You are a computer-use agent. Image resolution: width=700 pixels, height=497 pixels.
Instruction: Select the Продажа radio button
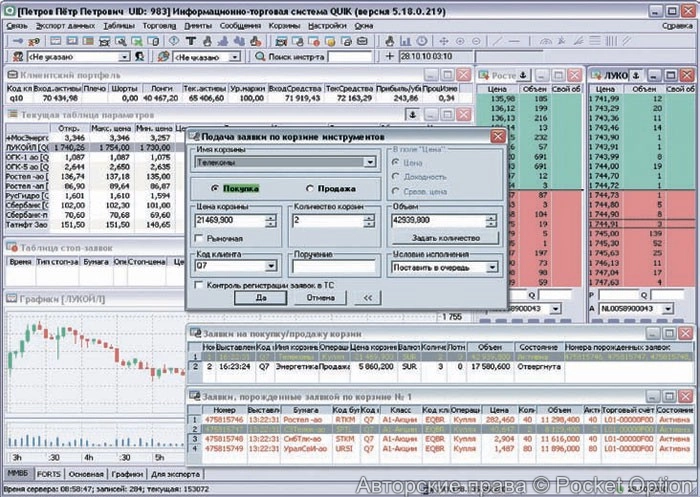(310, 188)
